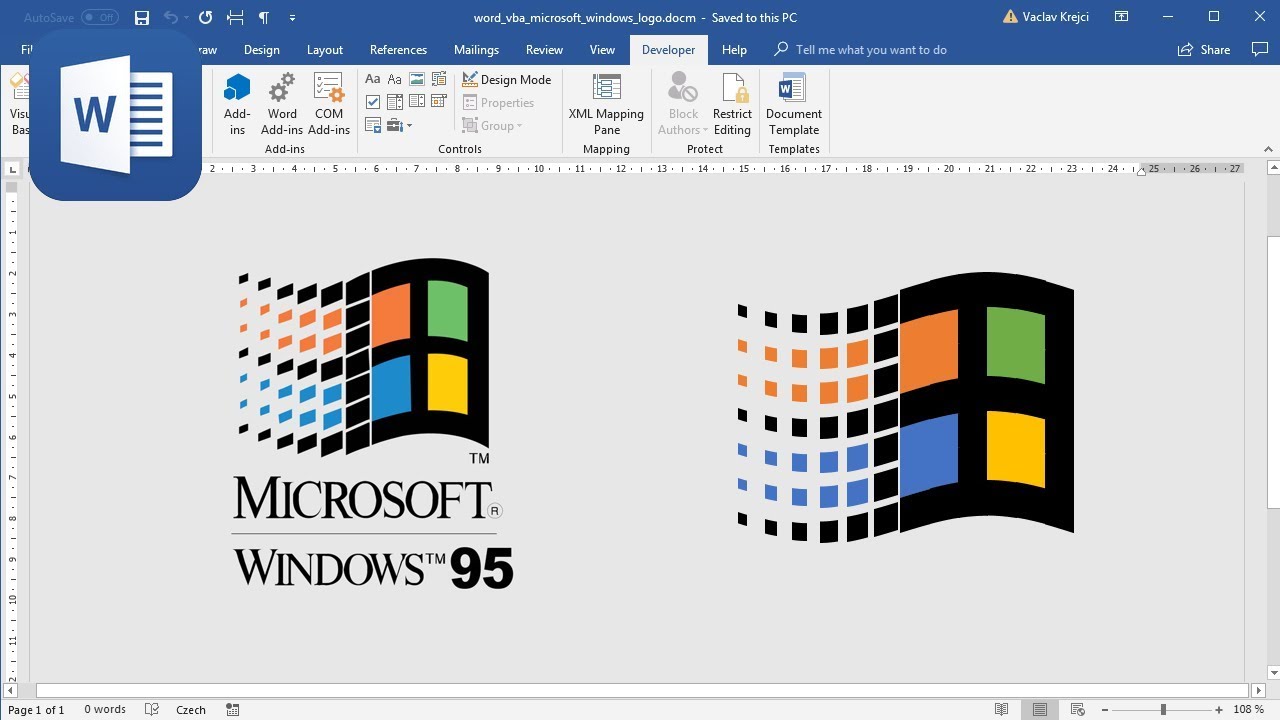
Task: Insert Check Box content control
Action: pyautogui.click(x=373, y=102)
